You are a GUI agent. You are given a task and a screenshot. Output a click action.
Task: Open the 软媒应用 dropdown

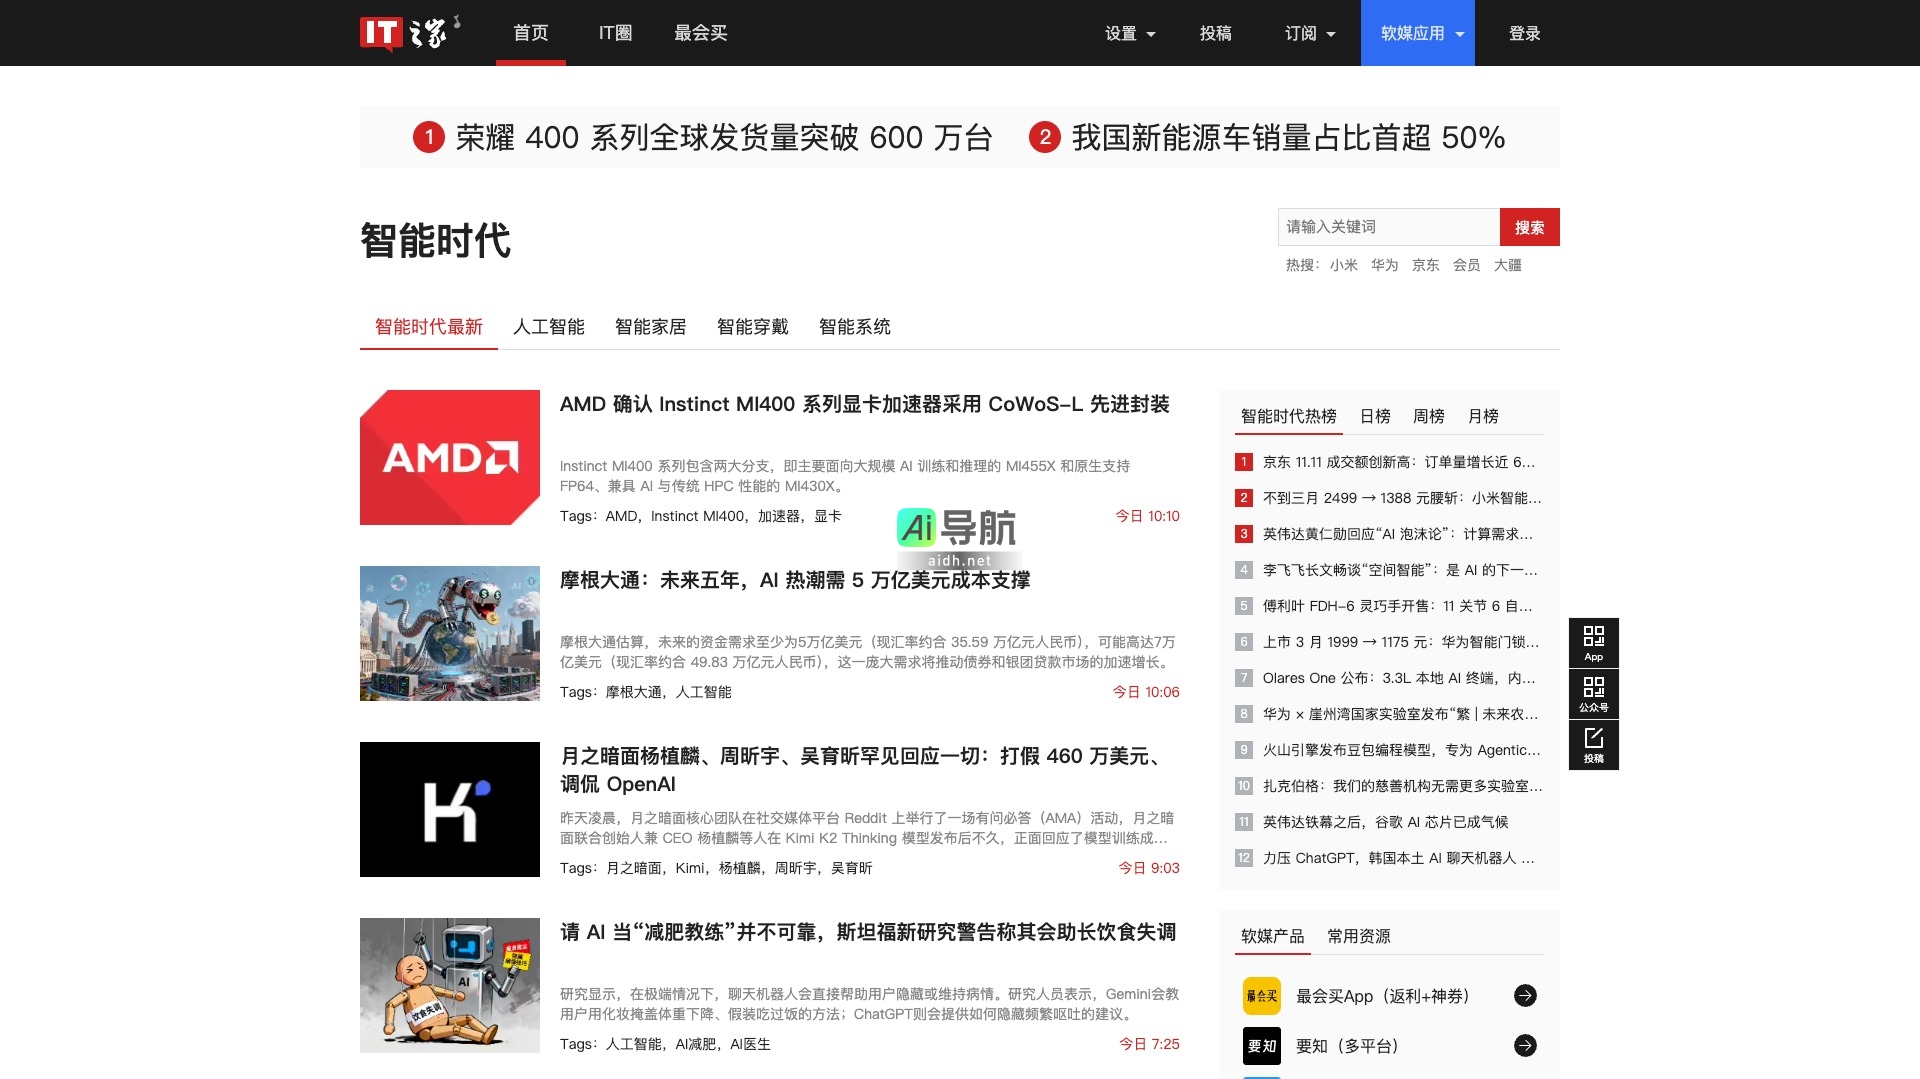point(1416,32)
